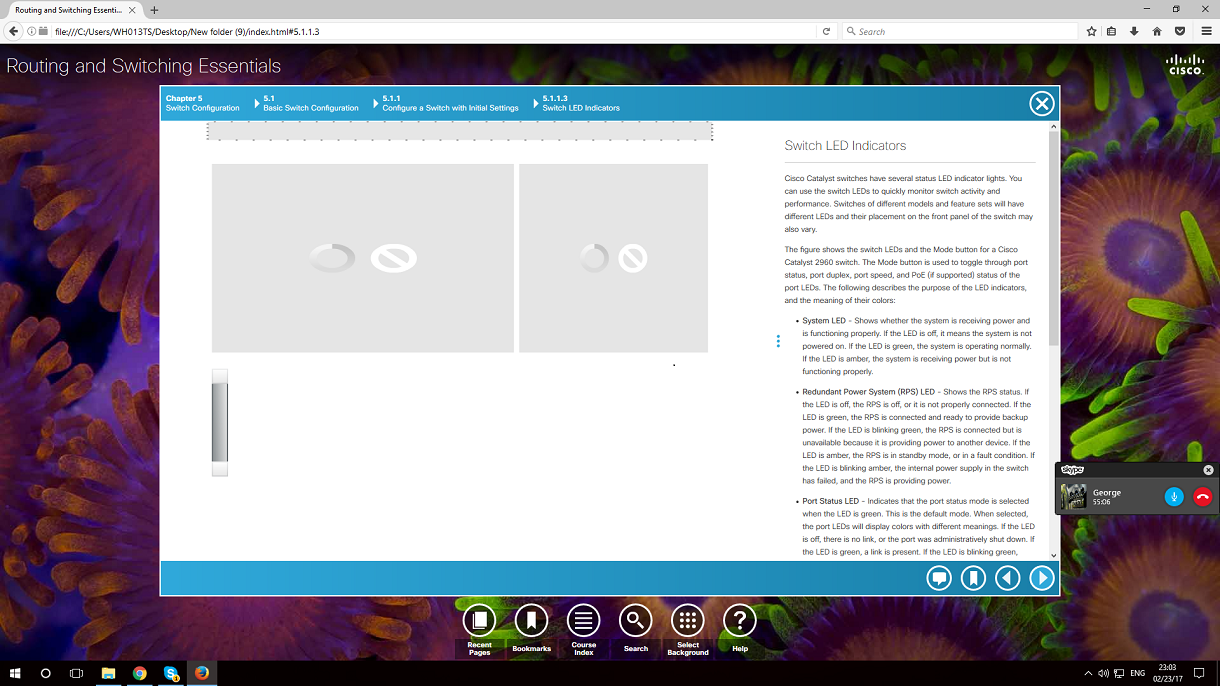Click Firefox taskbar icon
Viewport: 1220px width, 686px height.
pos(202,673)
